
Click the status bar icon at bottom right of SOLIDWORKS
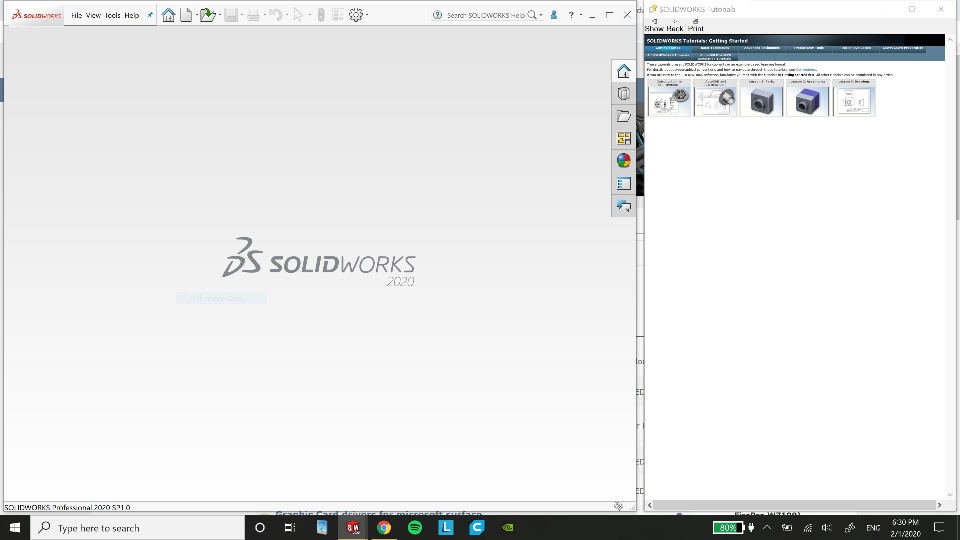pyautogui.click(x=618, y=506)
